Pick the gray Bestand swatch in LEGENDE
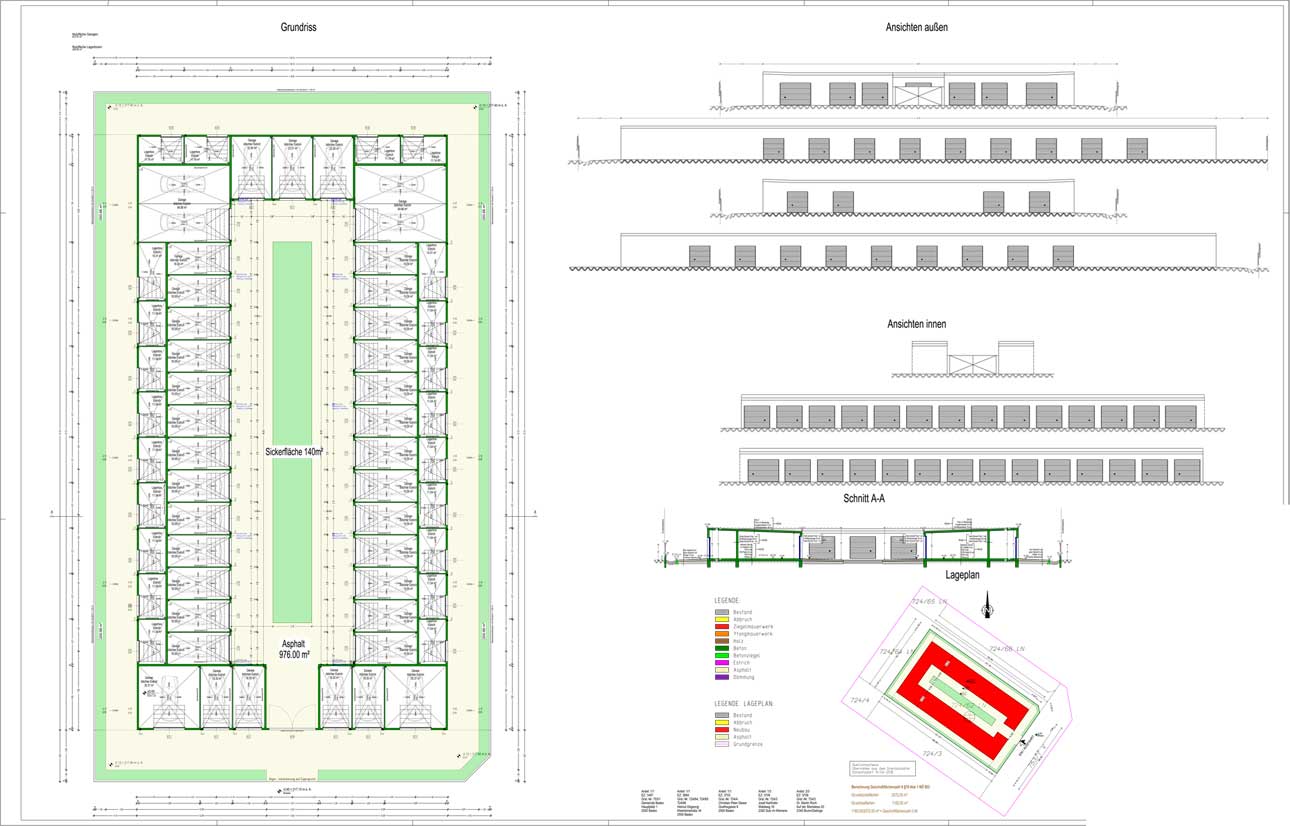 pyautogui.click(x=722, y=612)
